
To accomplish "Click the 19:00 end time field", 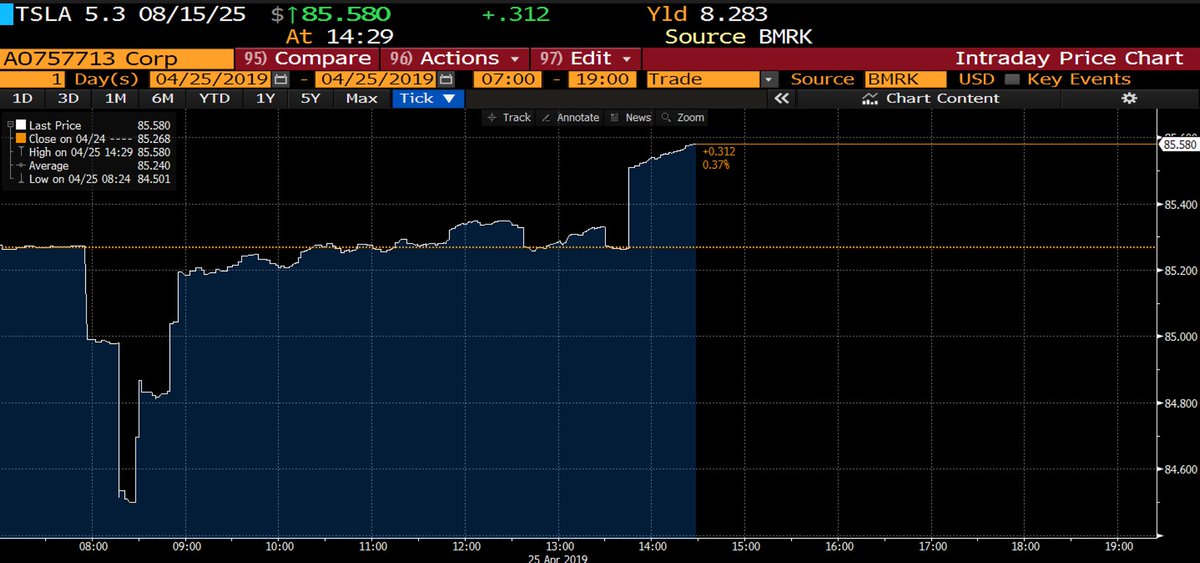I will 603,79.
